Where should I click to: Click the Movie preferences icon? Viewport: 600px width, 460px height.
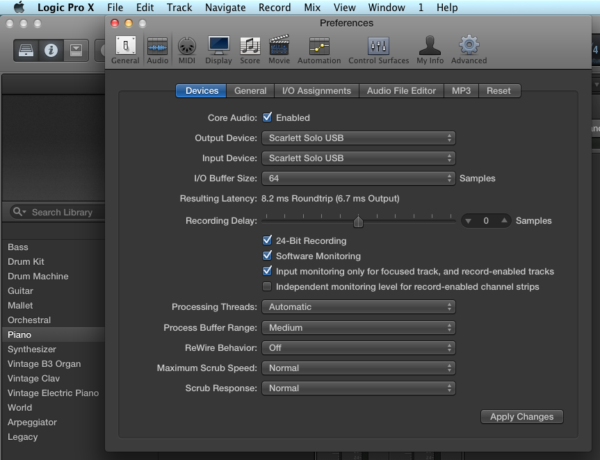pos(279,48)
